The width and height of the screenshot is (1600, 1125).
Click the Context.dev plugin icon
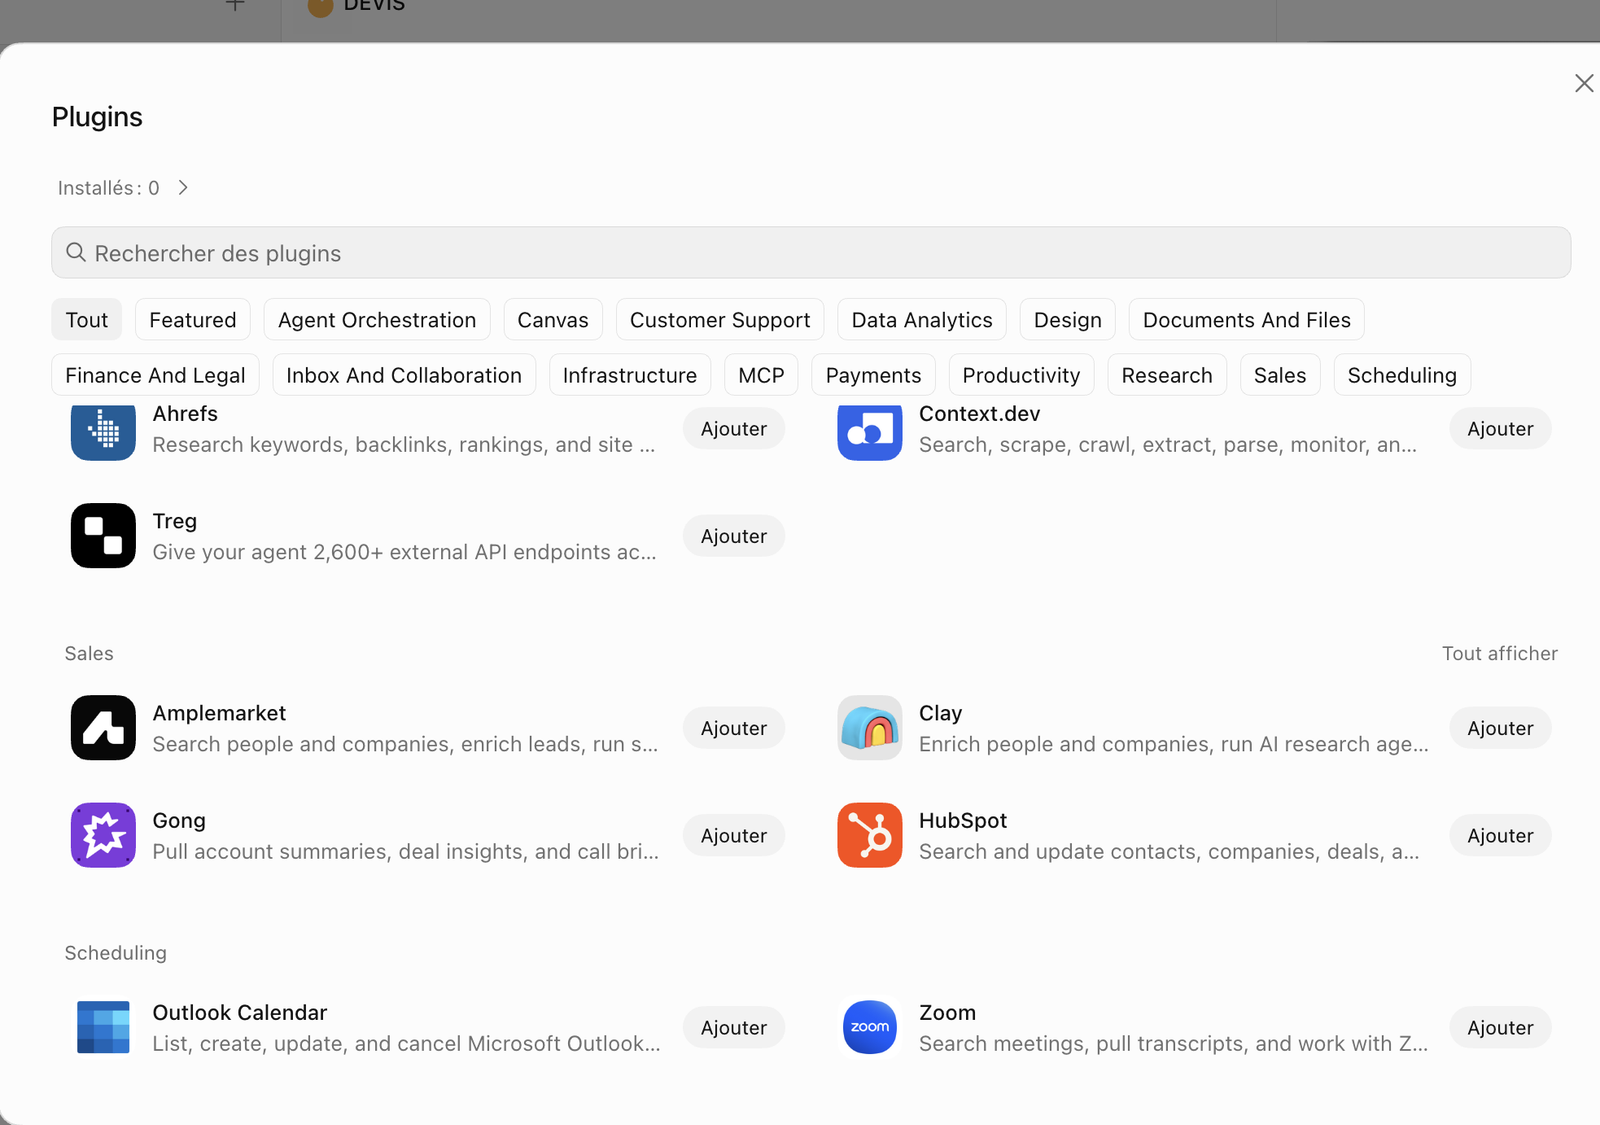[x=870, y=432]
